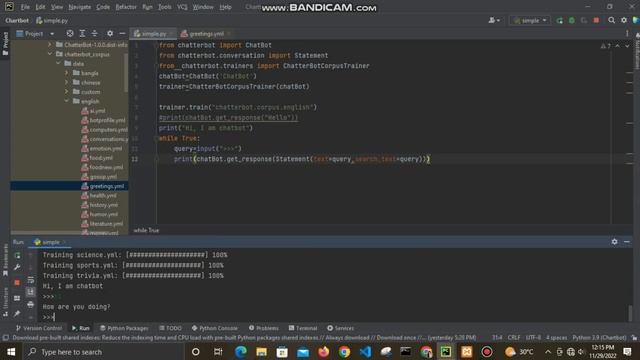Open the Windows Start menu

[x=11, y=352]
